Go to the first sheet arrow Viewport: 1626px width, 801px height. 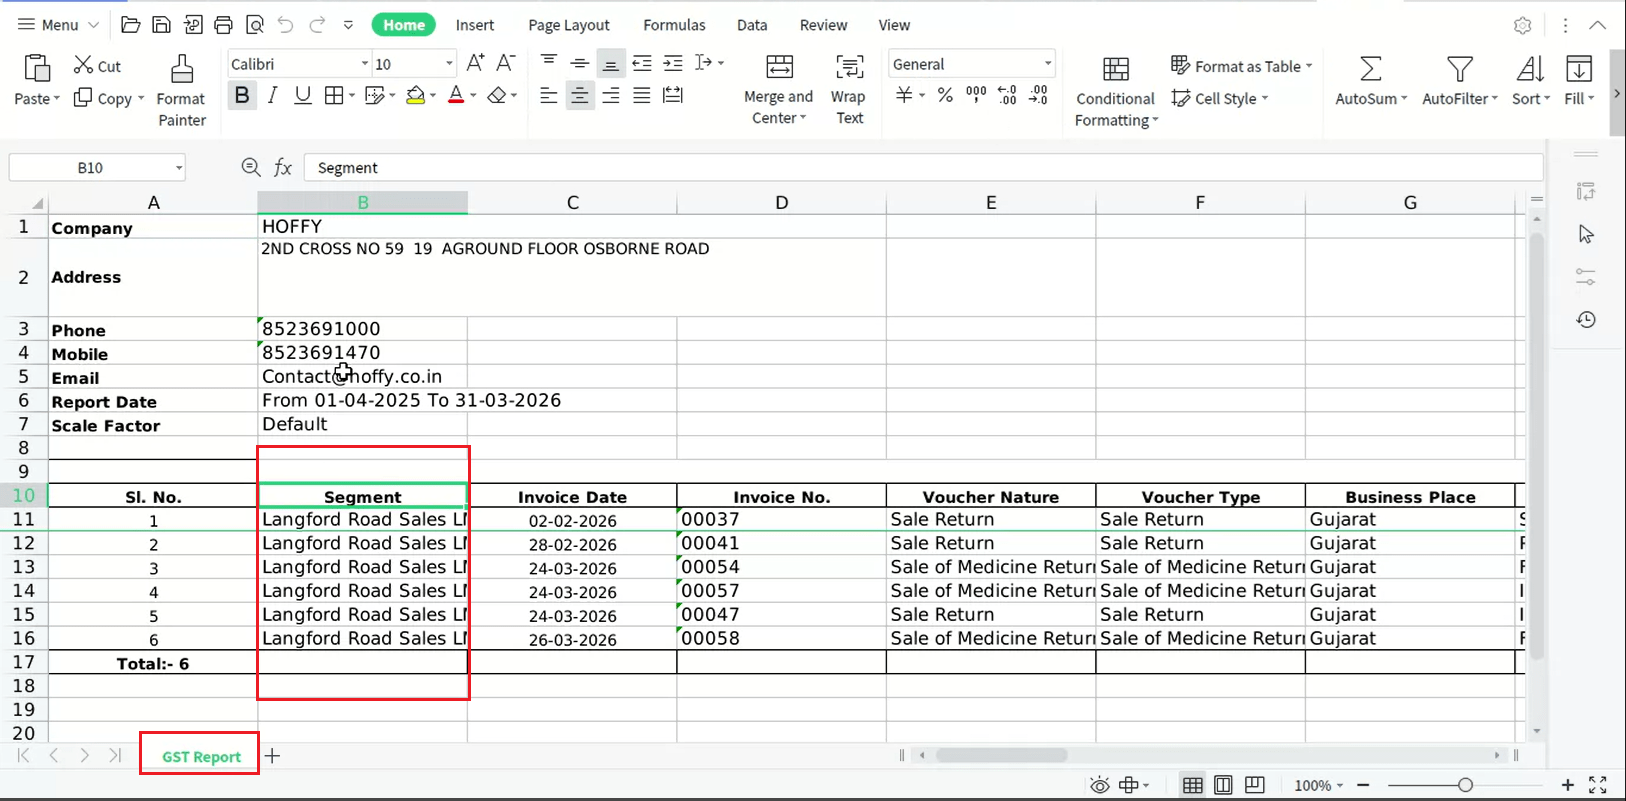click(x=23, y=756)
